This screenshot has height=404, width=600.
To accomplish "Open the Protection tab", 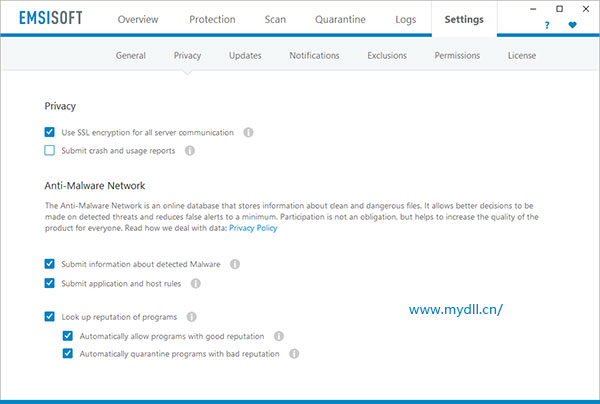I will (x=212, y=20).
